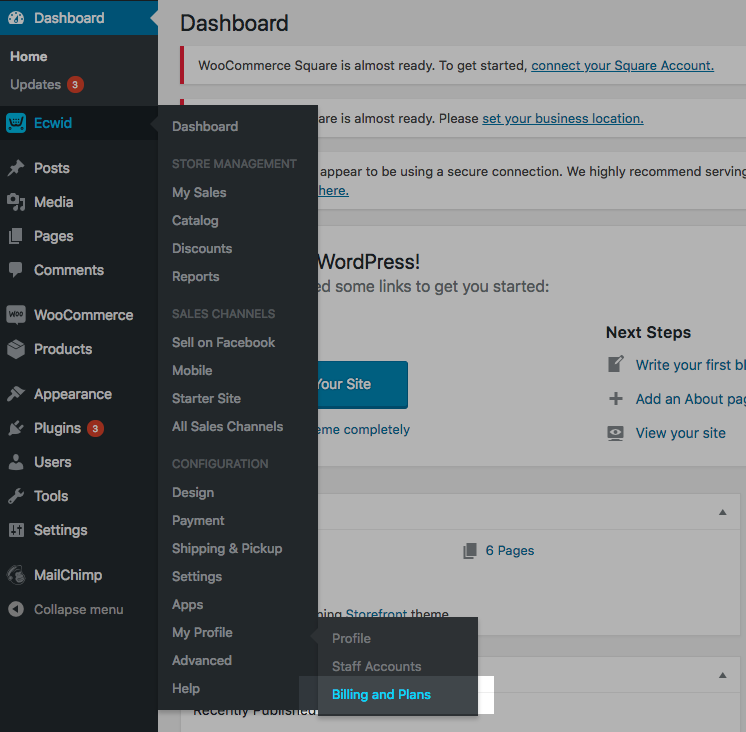Open MailChimp in the sidebar
746x732 pixels.
68,575
